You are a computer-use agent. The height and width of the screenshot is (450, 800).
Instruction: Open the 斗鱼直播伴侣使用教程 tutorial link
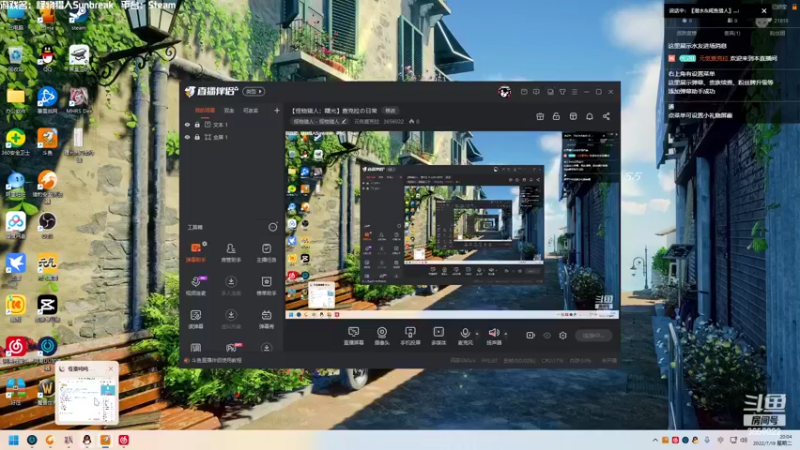pyautogui.click(x=216, y=360)
